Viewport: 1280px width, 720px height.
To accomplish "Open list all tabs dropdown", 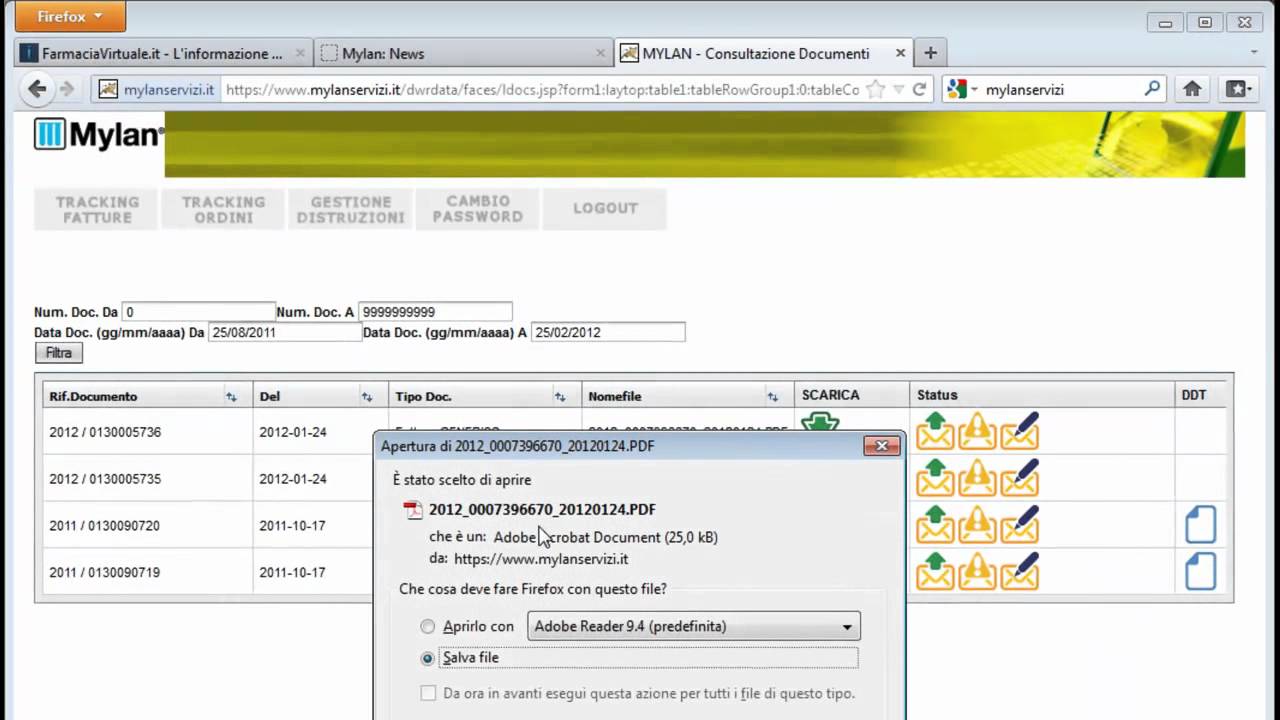I will point(1254,52).
